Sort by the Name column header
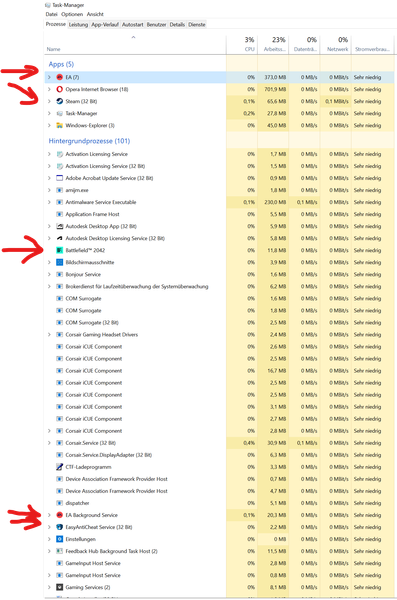 tap(135, 44)
